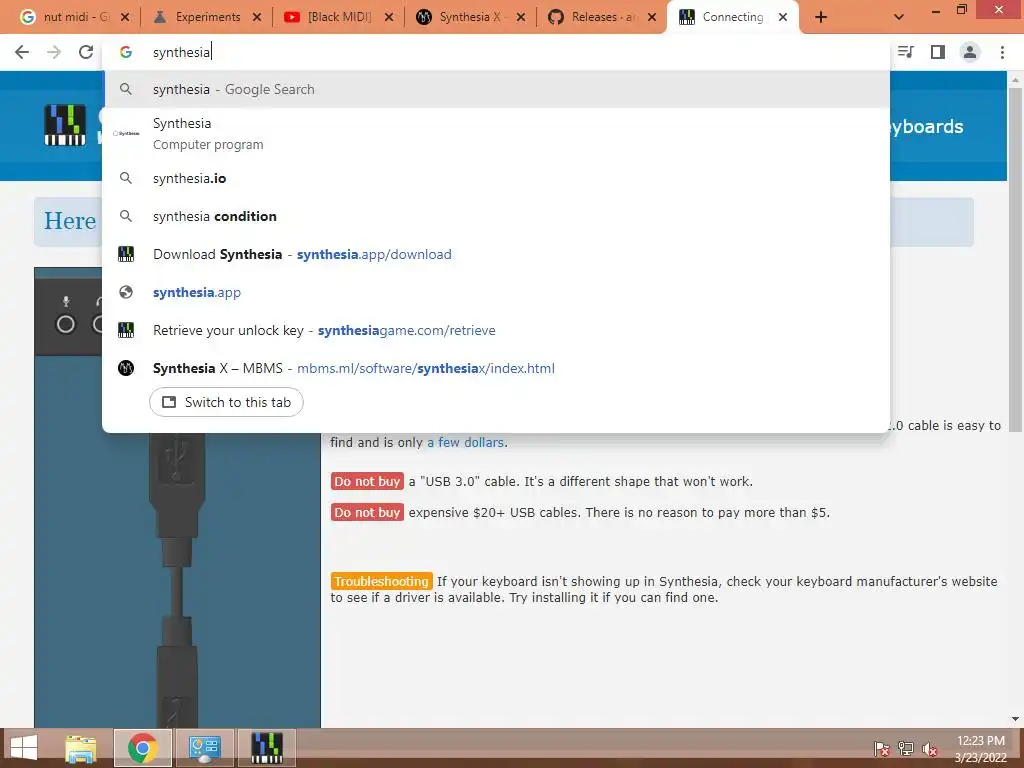Open the Synthesia app on the taskbar
Screen dimensions: 1024x768
click(266, 748)
